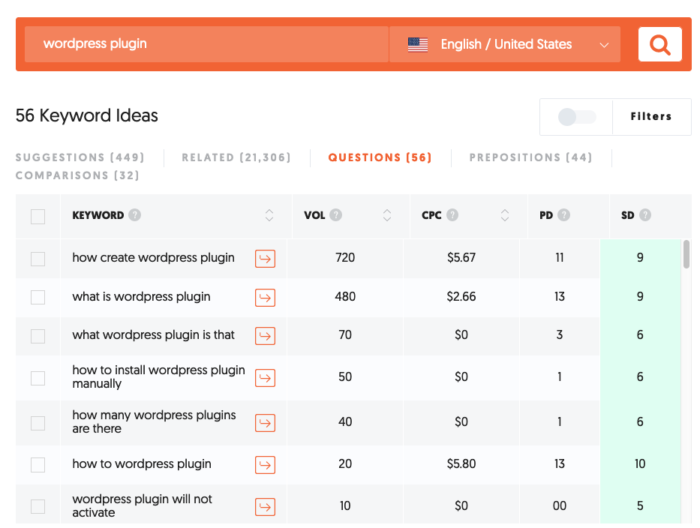Check the box for 'wordpress plugin will not activate'
Image resolution: width=700 pixels, height=528 pixels.
38,507
